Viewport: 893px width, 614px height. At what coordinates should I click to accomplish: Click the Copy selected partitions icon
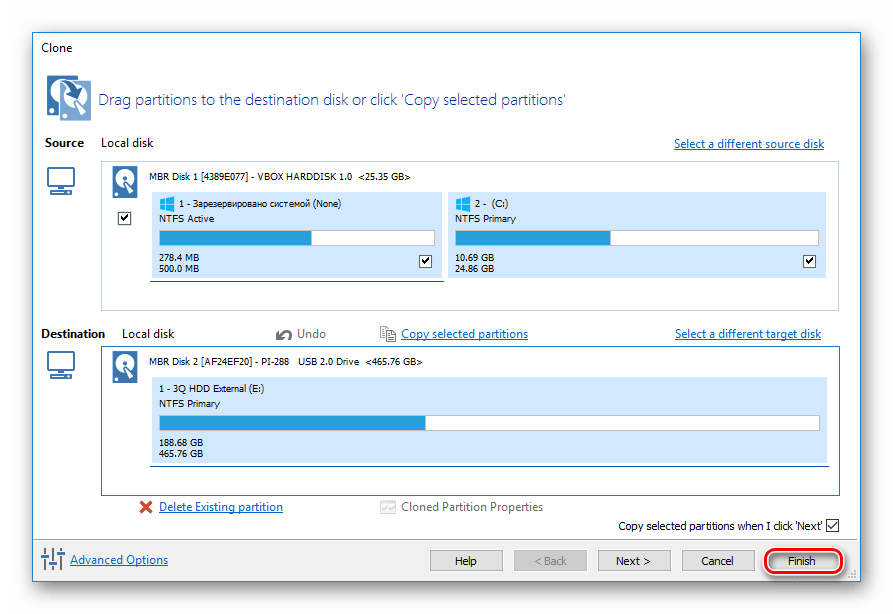click(388, 334)
